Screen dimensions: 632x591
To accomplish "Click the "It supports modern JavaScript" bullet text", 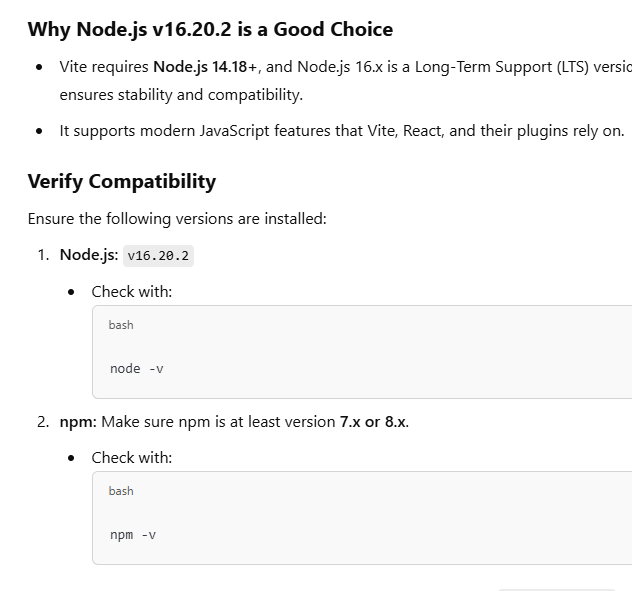I will pos(341,131).
